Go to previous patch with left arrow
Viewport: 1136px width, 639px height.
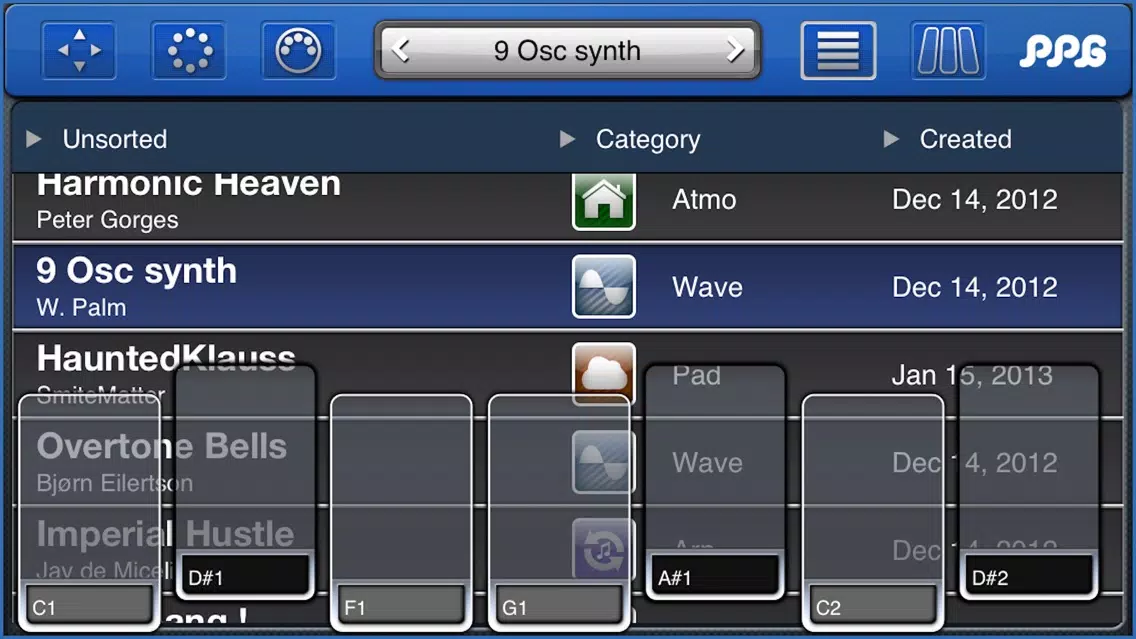[401, 50]
